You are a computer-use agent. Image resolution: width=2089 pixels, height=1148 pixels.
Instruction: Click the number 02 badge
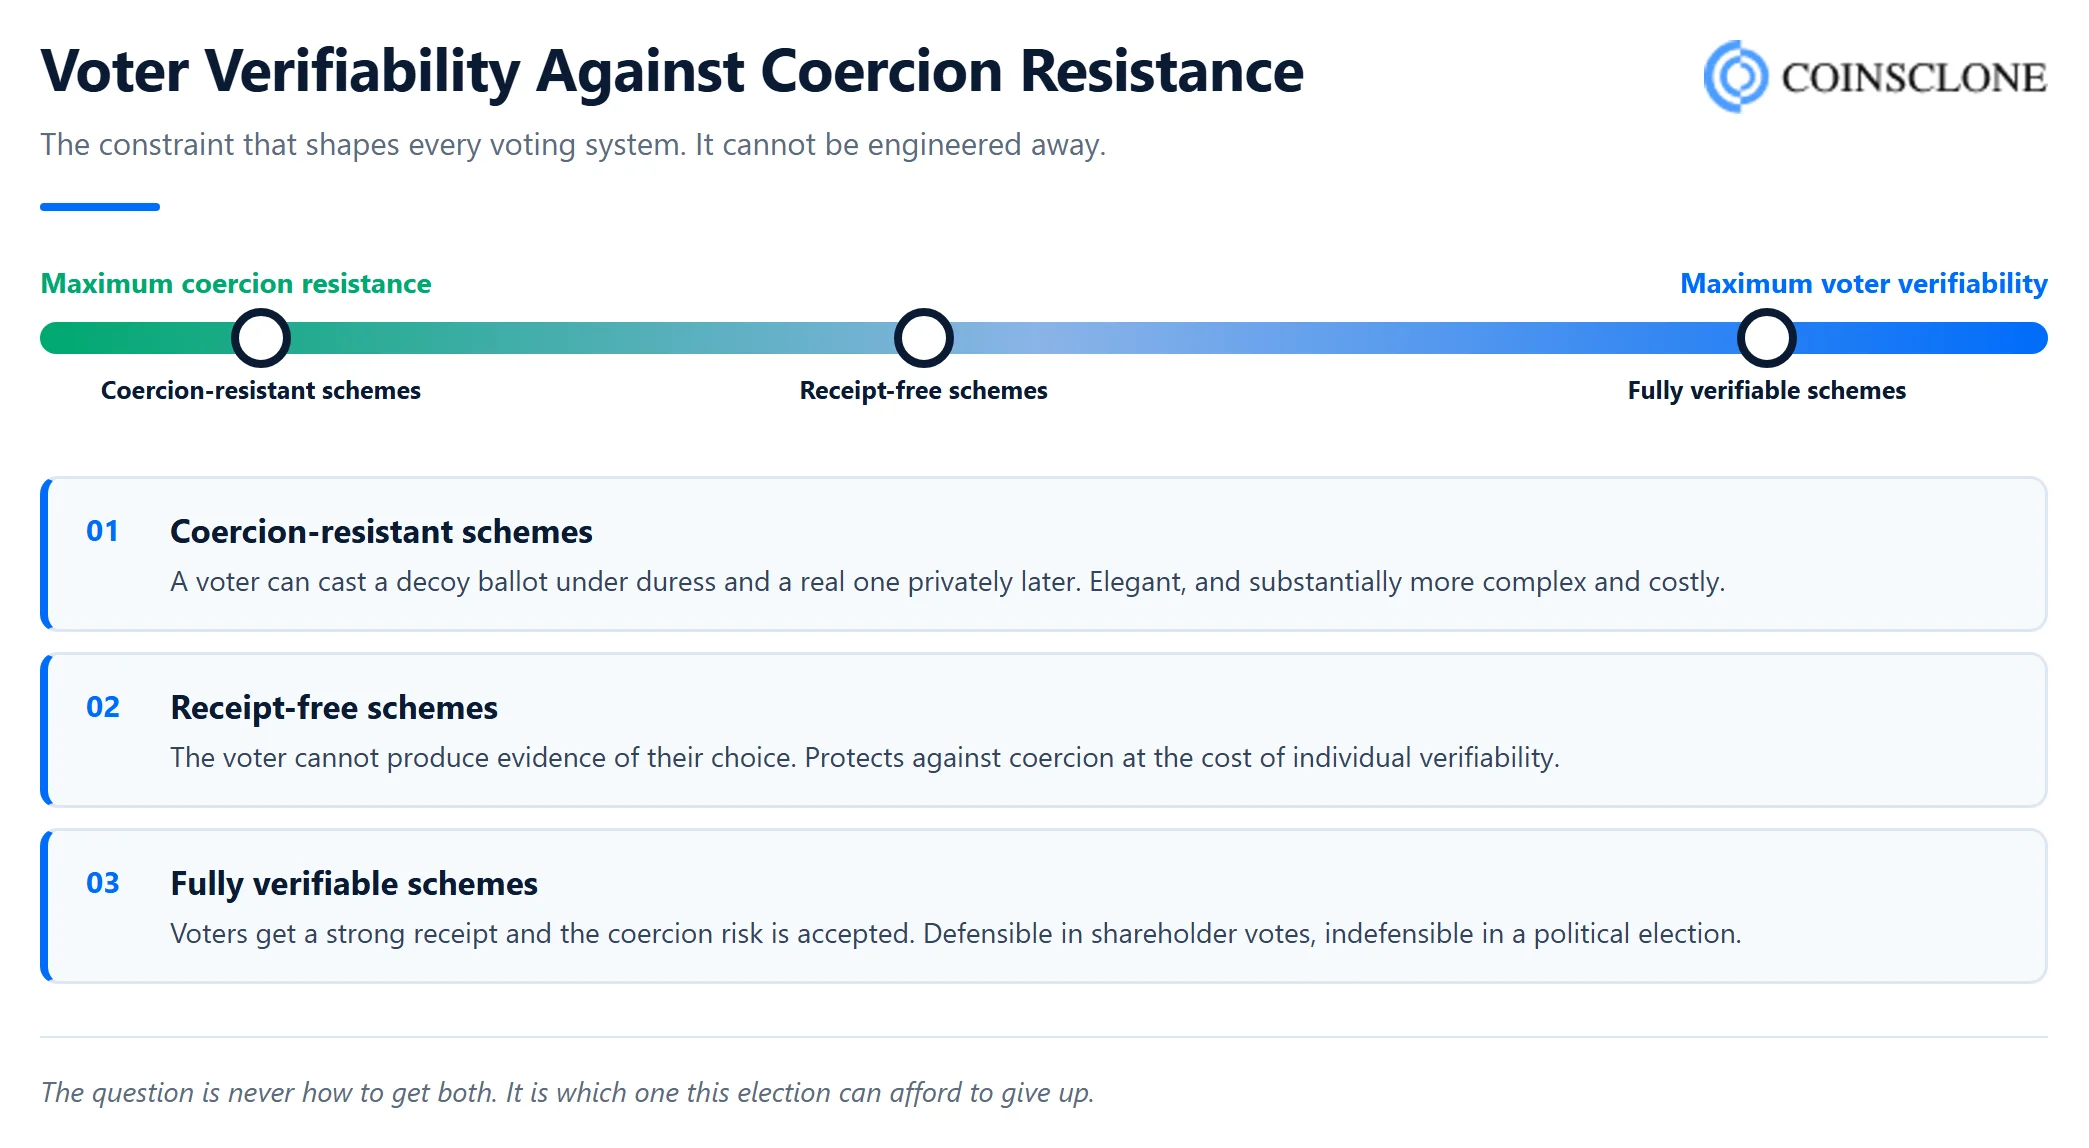tap(103, 707)
